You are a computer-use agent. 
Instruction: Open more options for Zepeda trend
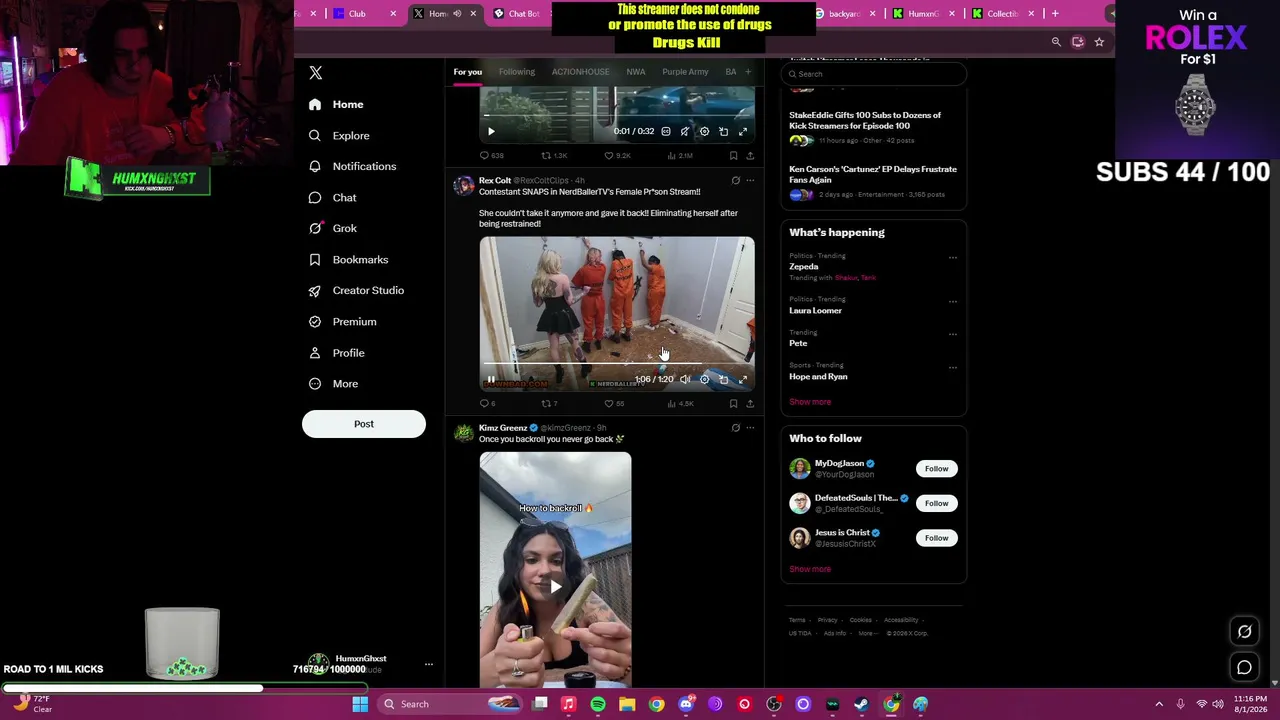[952, 257]
